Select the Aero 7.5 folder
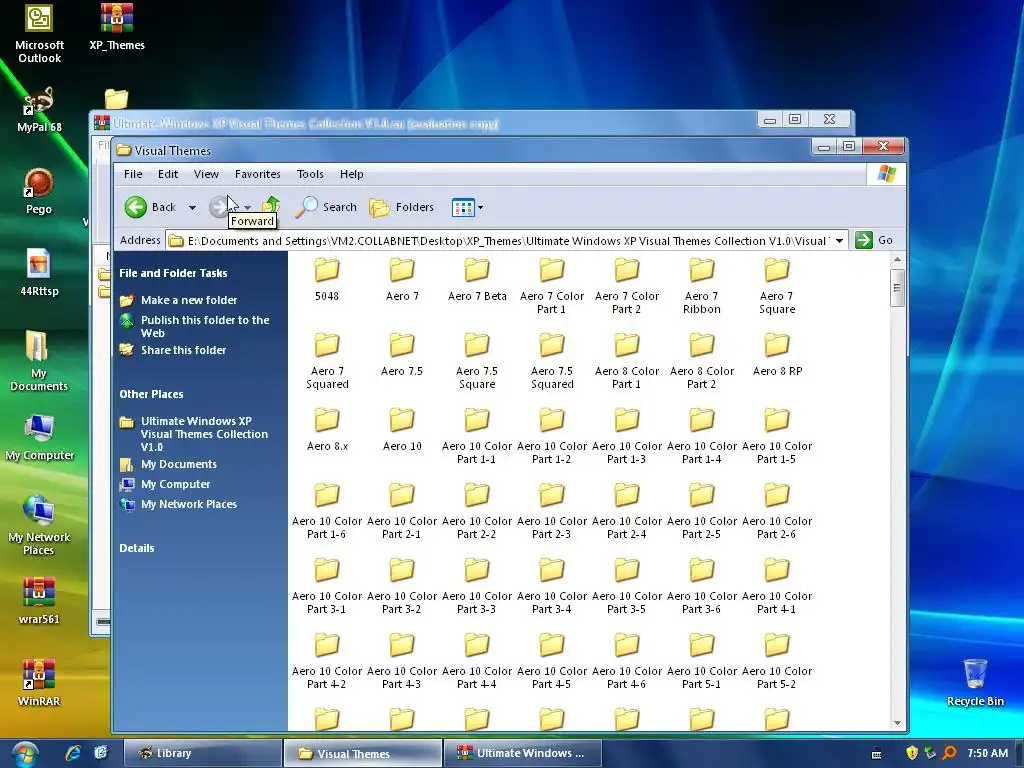The width and height of the screenshot is (1024, 768). 402,355
